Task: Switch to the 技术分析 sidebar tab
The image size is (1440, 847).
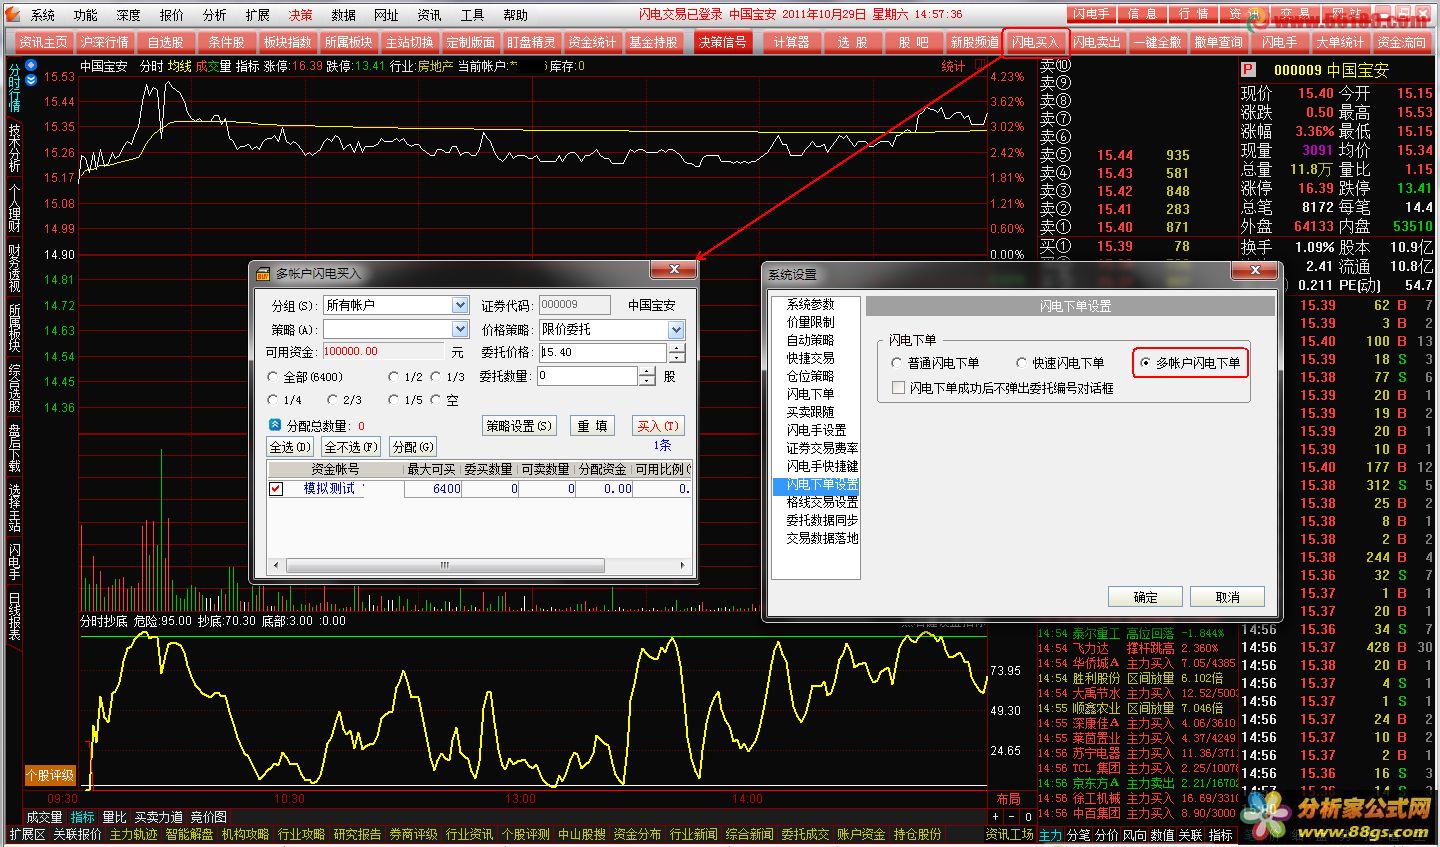Action: [x=14, y=147]
